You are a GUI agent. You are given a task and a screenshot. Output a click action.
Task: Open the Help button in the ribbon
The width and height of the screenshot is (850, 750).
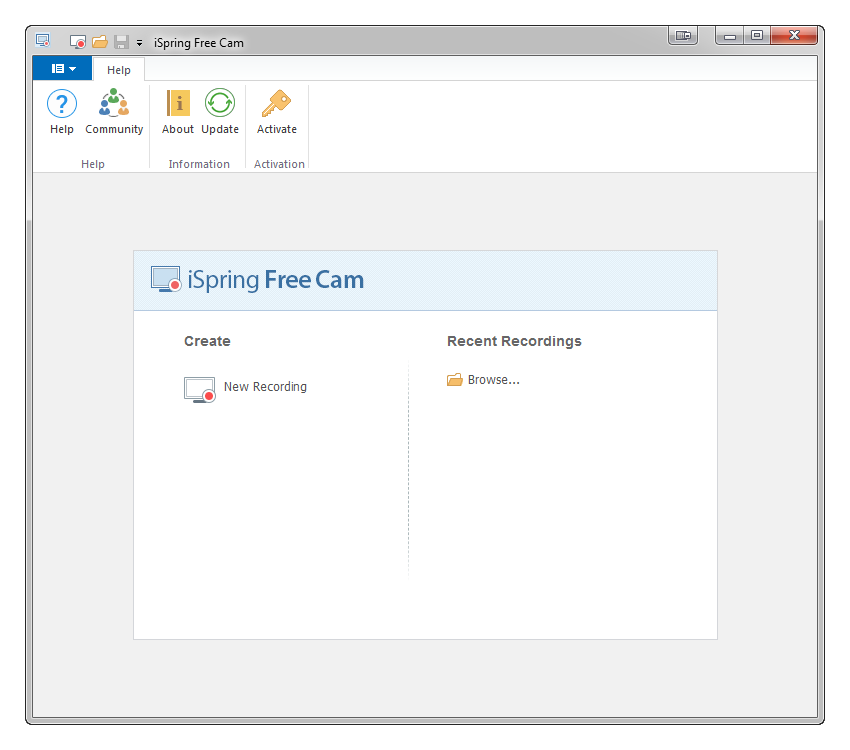(61, 112)
